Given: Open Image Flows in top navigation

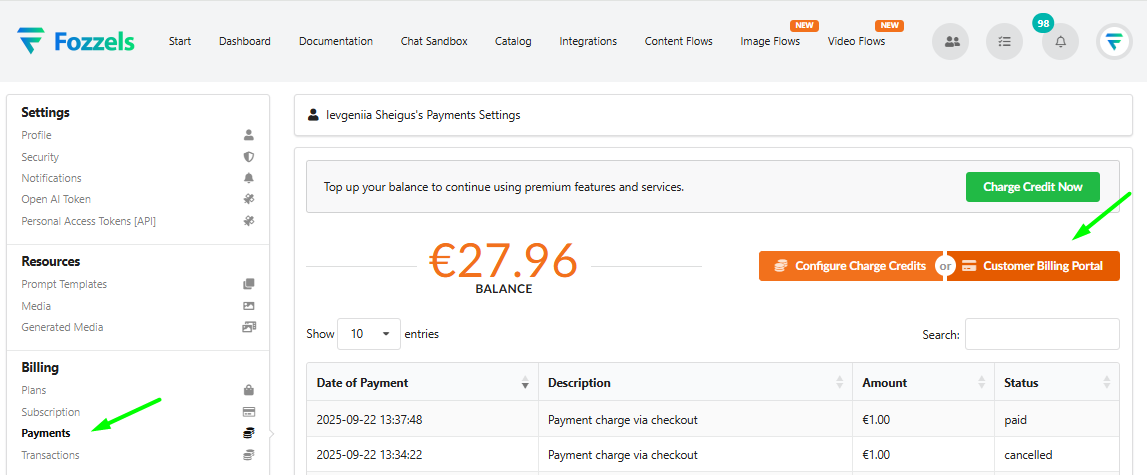Looking at the screenshot, I should [x=770, y=41].
